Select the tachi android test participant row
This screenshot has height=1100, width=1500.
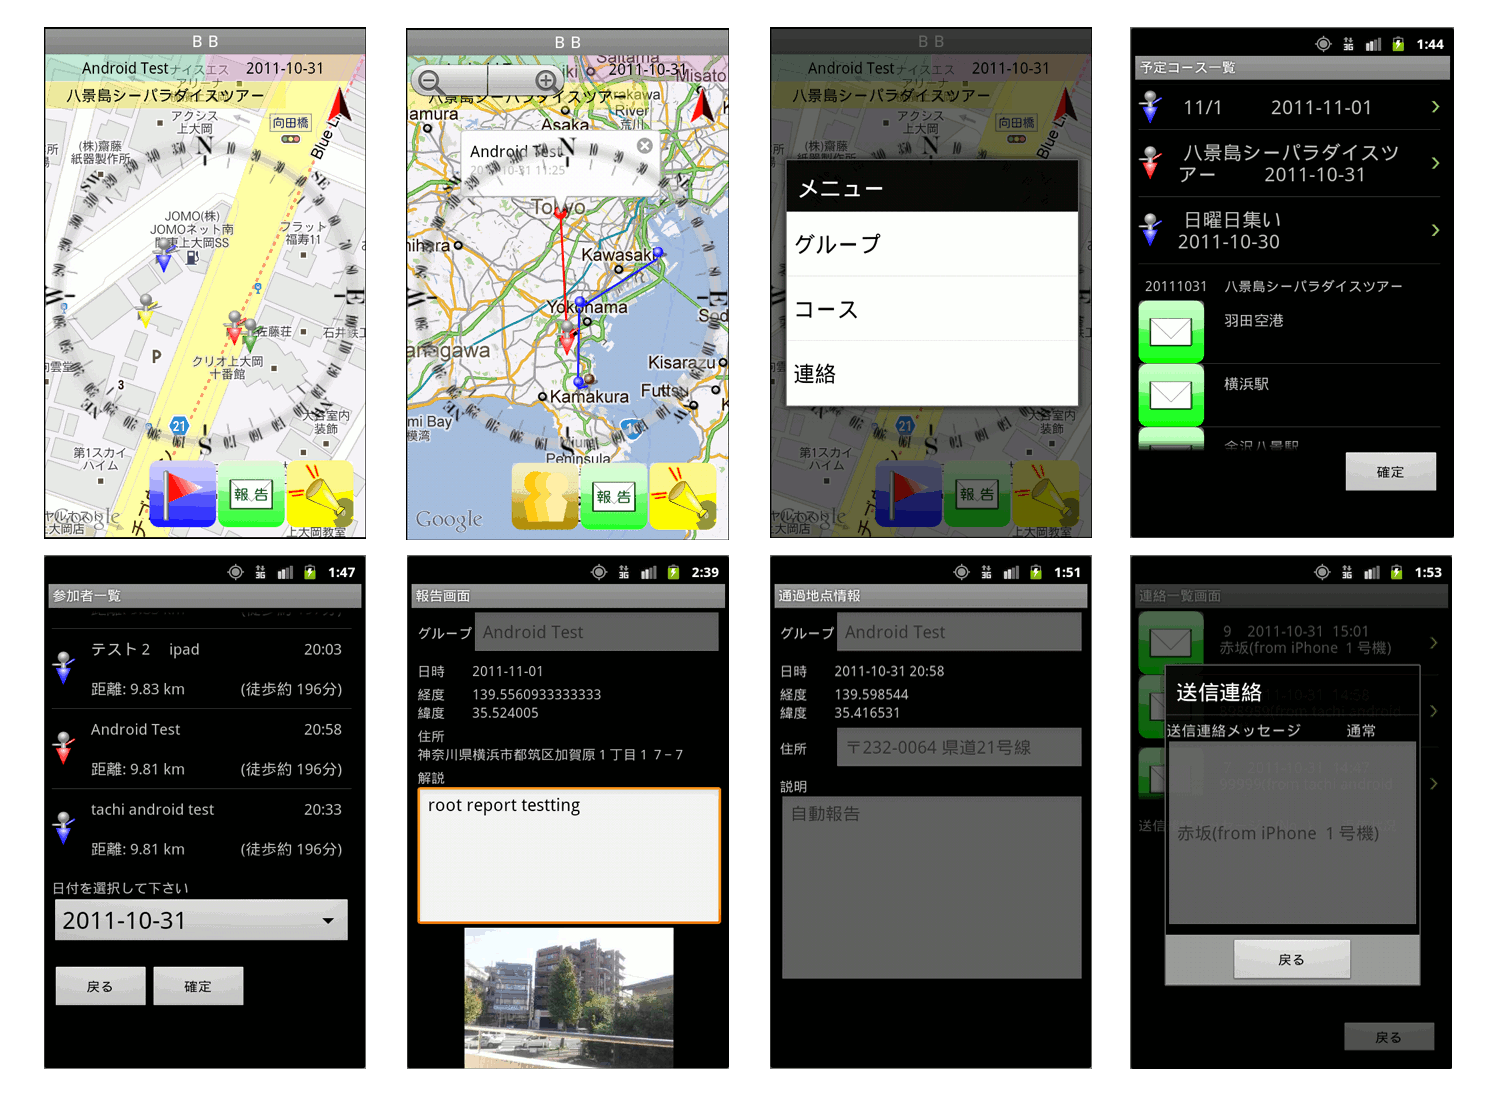(x=201, y=828)
